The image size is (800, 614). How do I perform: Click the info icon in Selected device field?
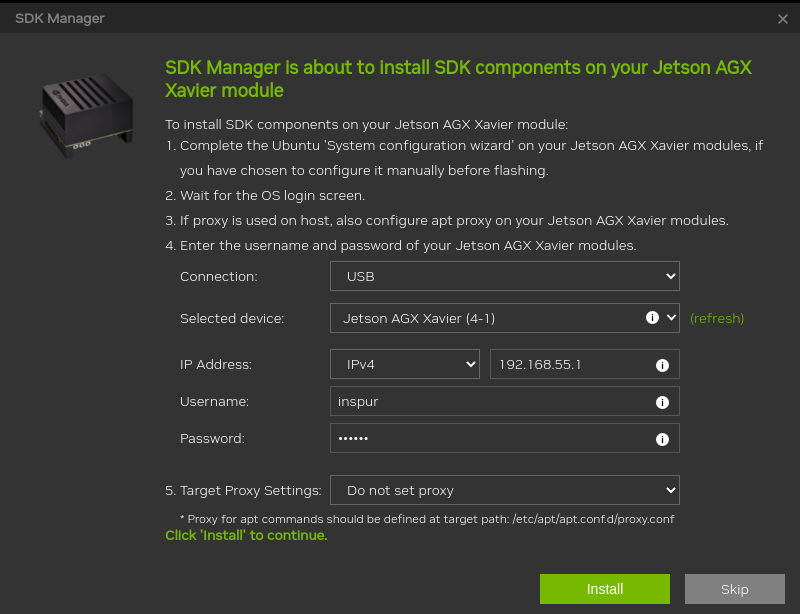(x=652, y=317)
